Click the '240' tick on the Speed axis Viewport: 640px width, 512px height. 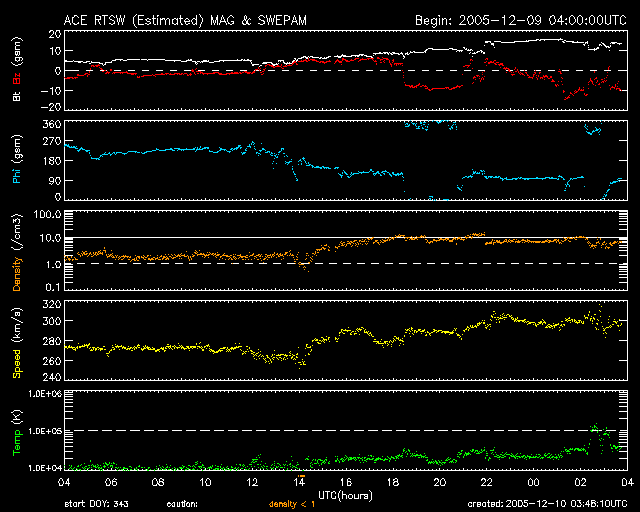pos(52,377)
